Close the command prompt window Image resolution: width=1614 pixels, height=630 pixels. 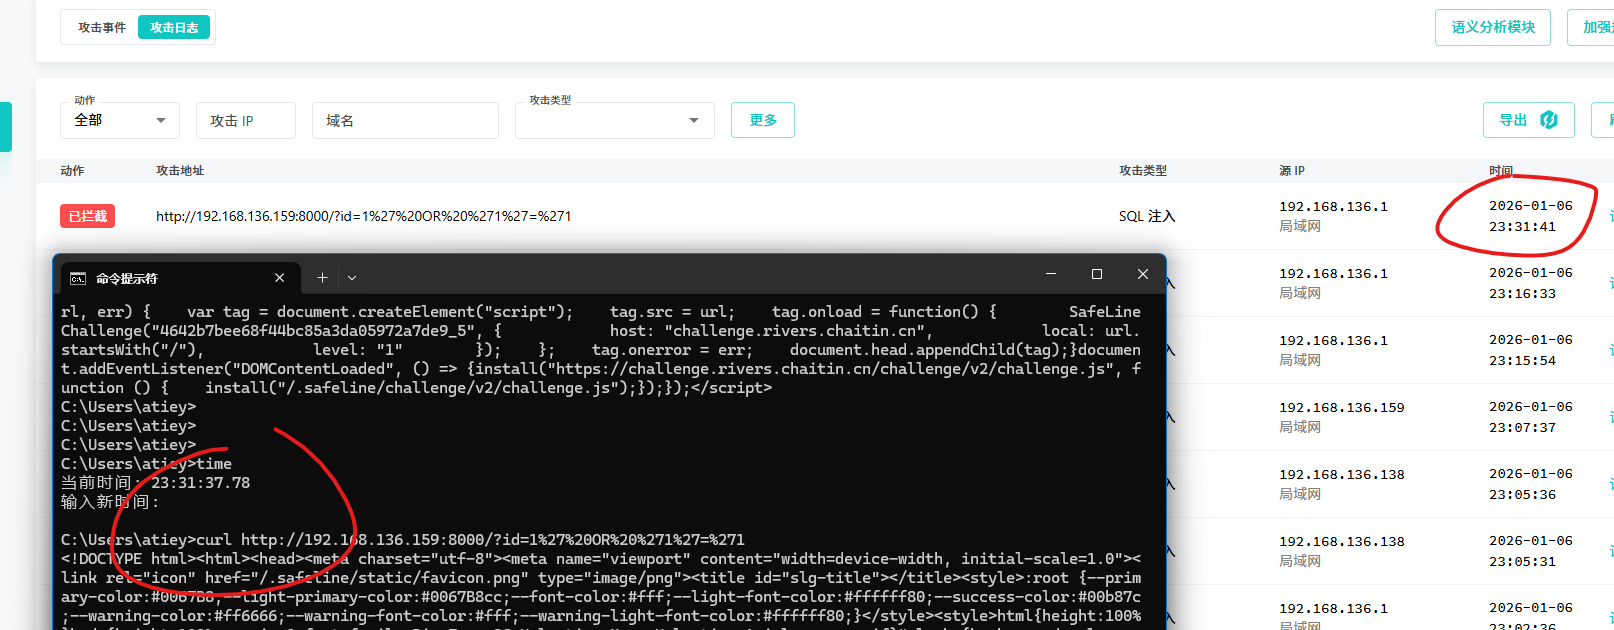click(x=1143, y=274)
